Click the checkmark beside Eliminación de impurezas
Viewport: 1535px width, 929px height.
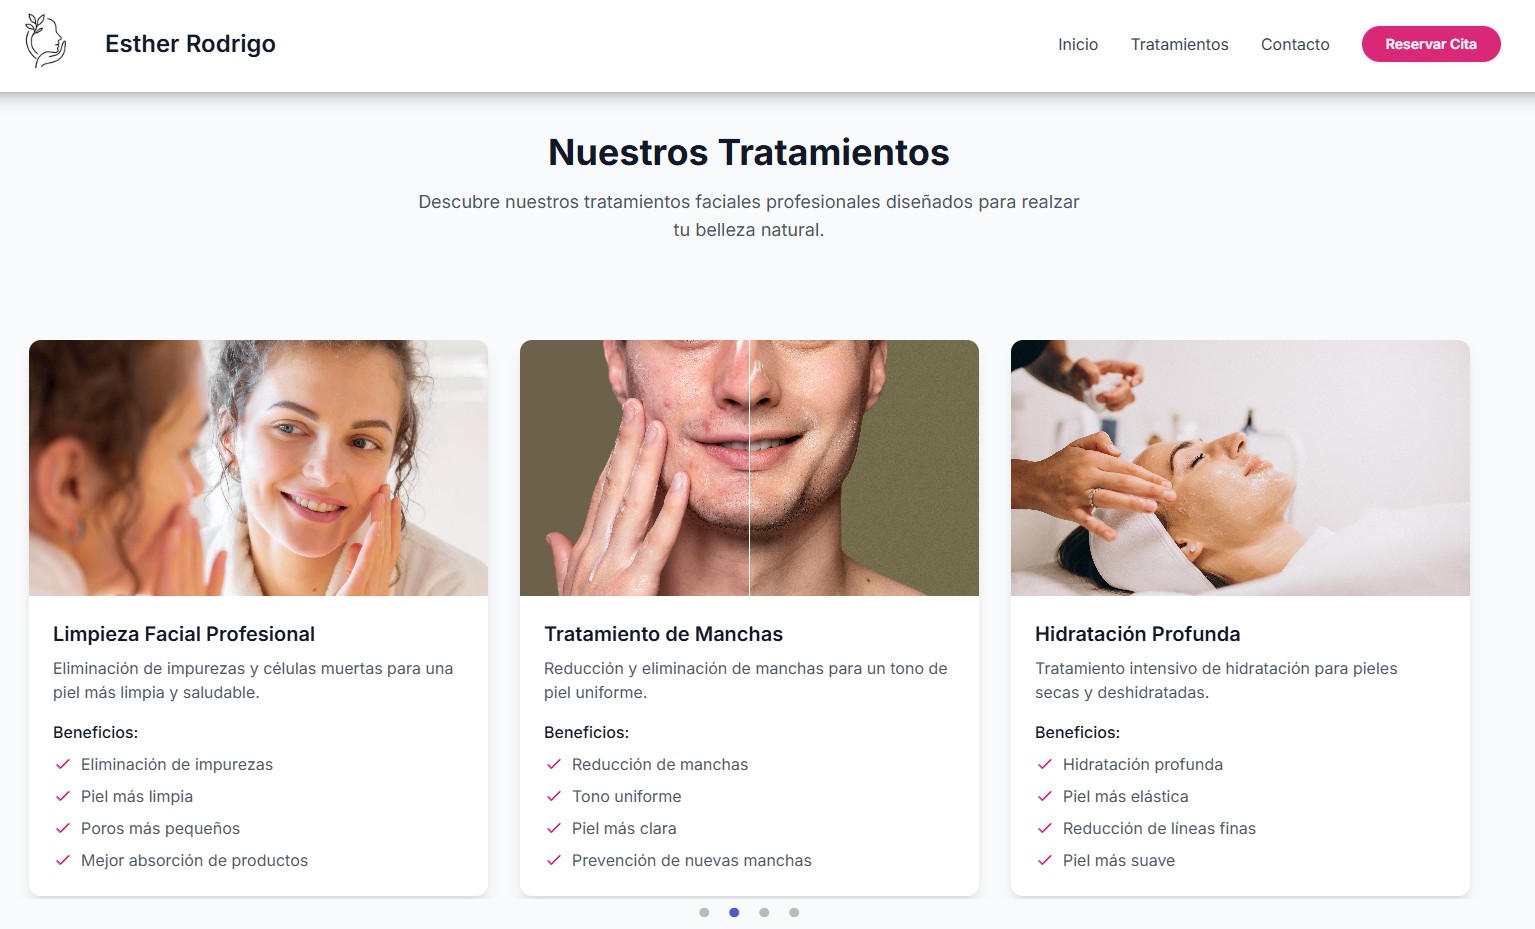coord(63,764)
